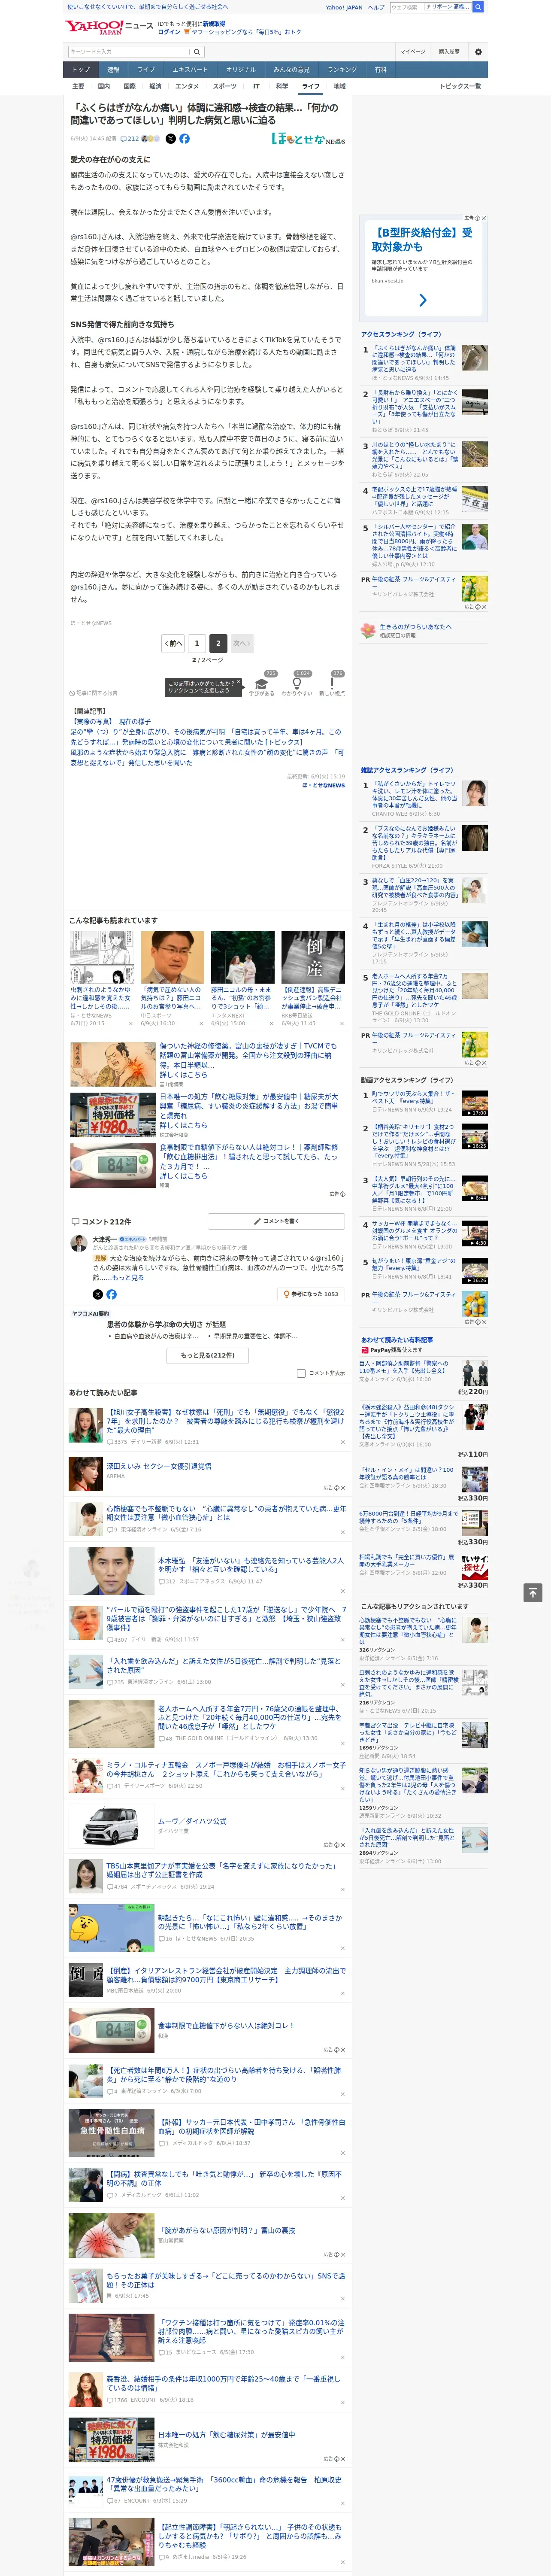Focus the keyword search input field
The height and width of the screenshot is (2576, 551).
tap(129, 52)
